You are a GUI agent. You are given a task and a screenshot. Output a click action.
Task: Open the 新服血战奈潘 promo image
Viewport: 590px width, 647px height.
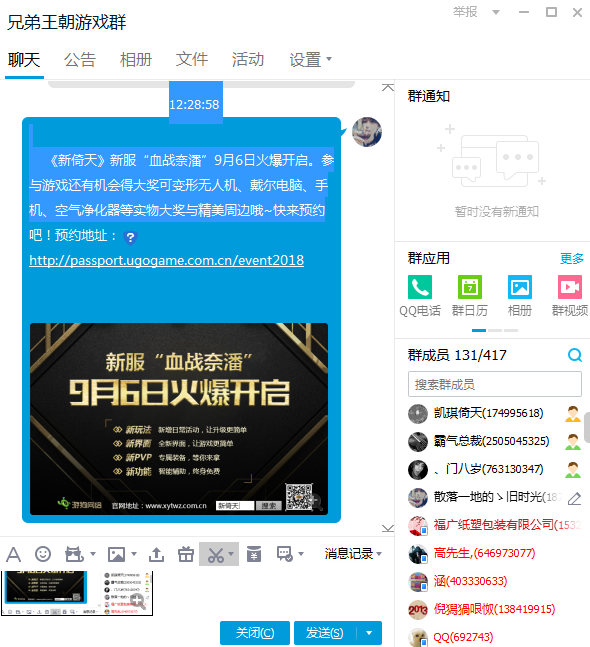pyautogui.click(x=179, y=419)
